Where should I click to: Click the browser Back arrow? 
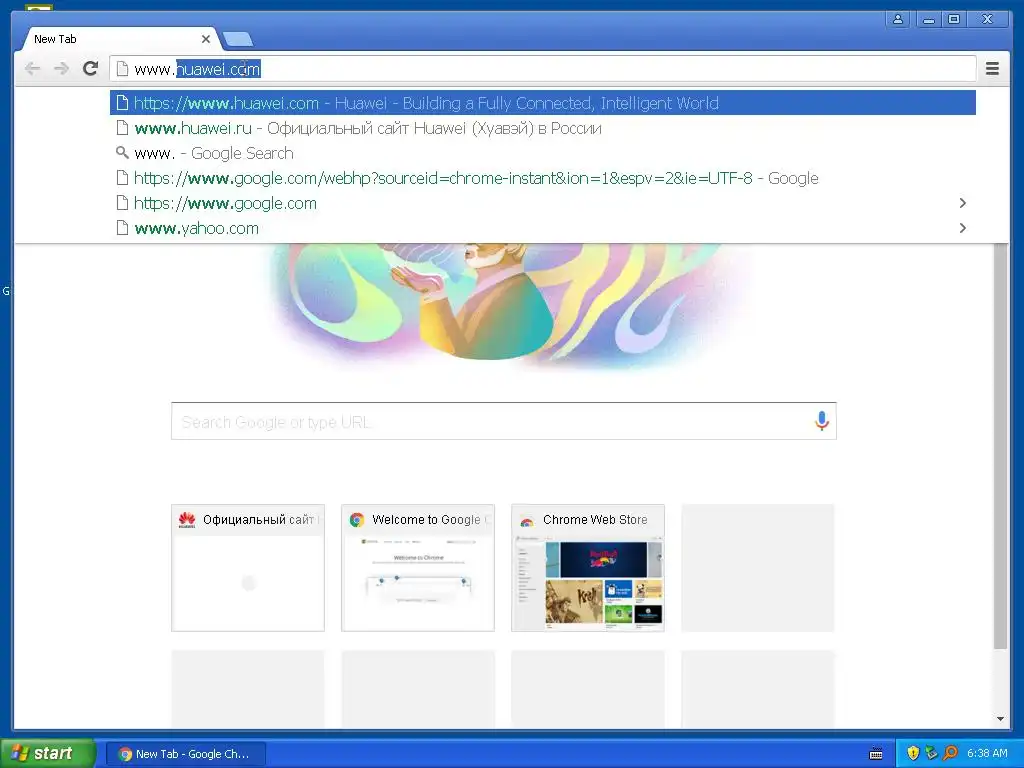click(32, 69)
